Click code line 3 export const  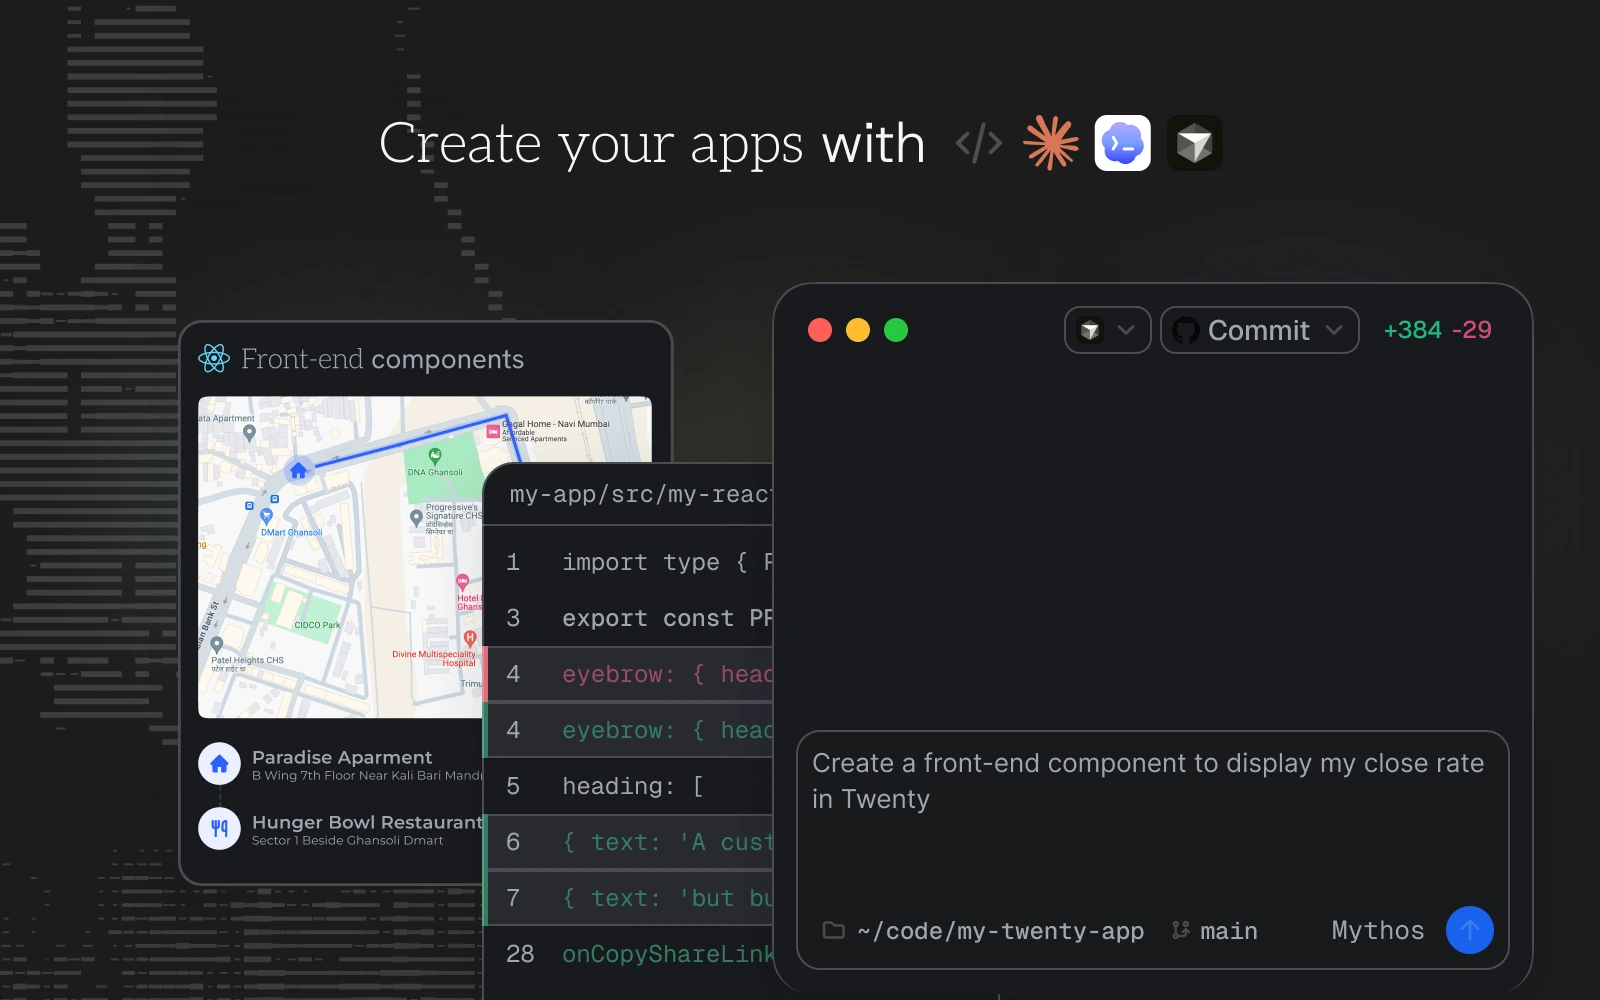tap(628, 618)
